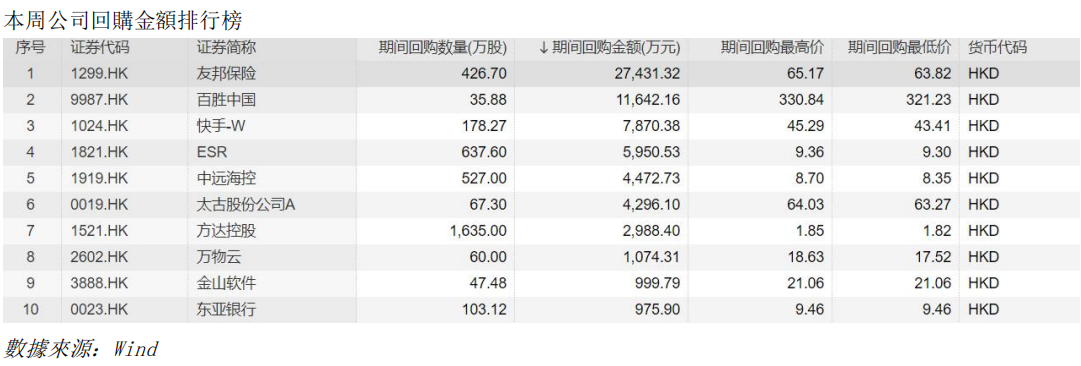The height and width of the screenshot is (366, 1081).
Task: Click stock code 3888.HK
Action: pyautogui.click(x=99, y=283)
